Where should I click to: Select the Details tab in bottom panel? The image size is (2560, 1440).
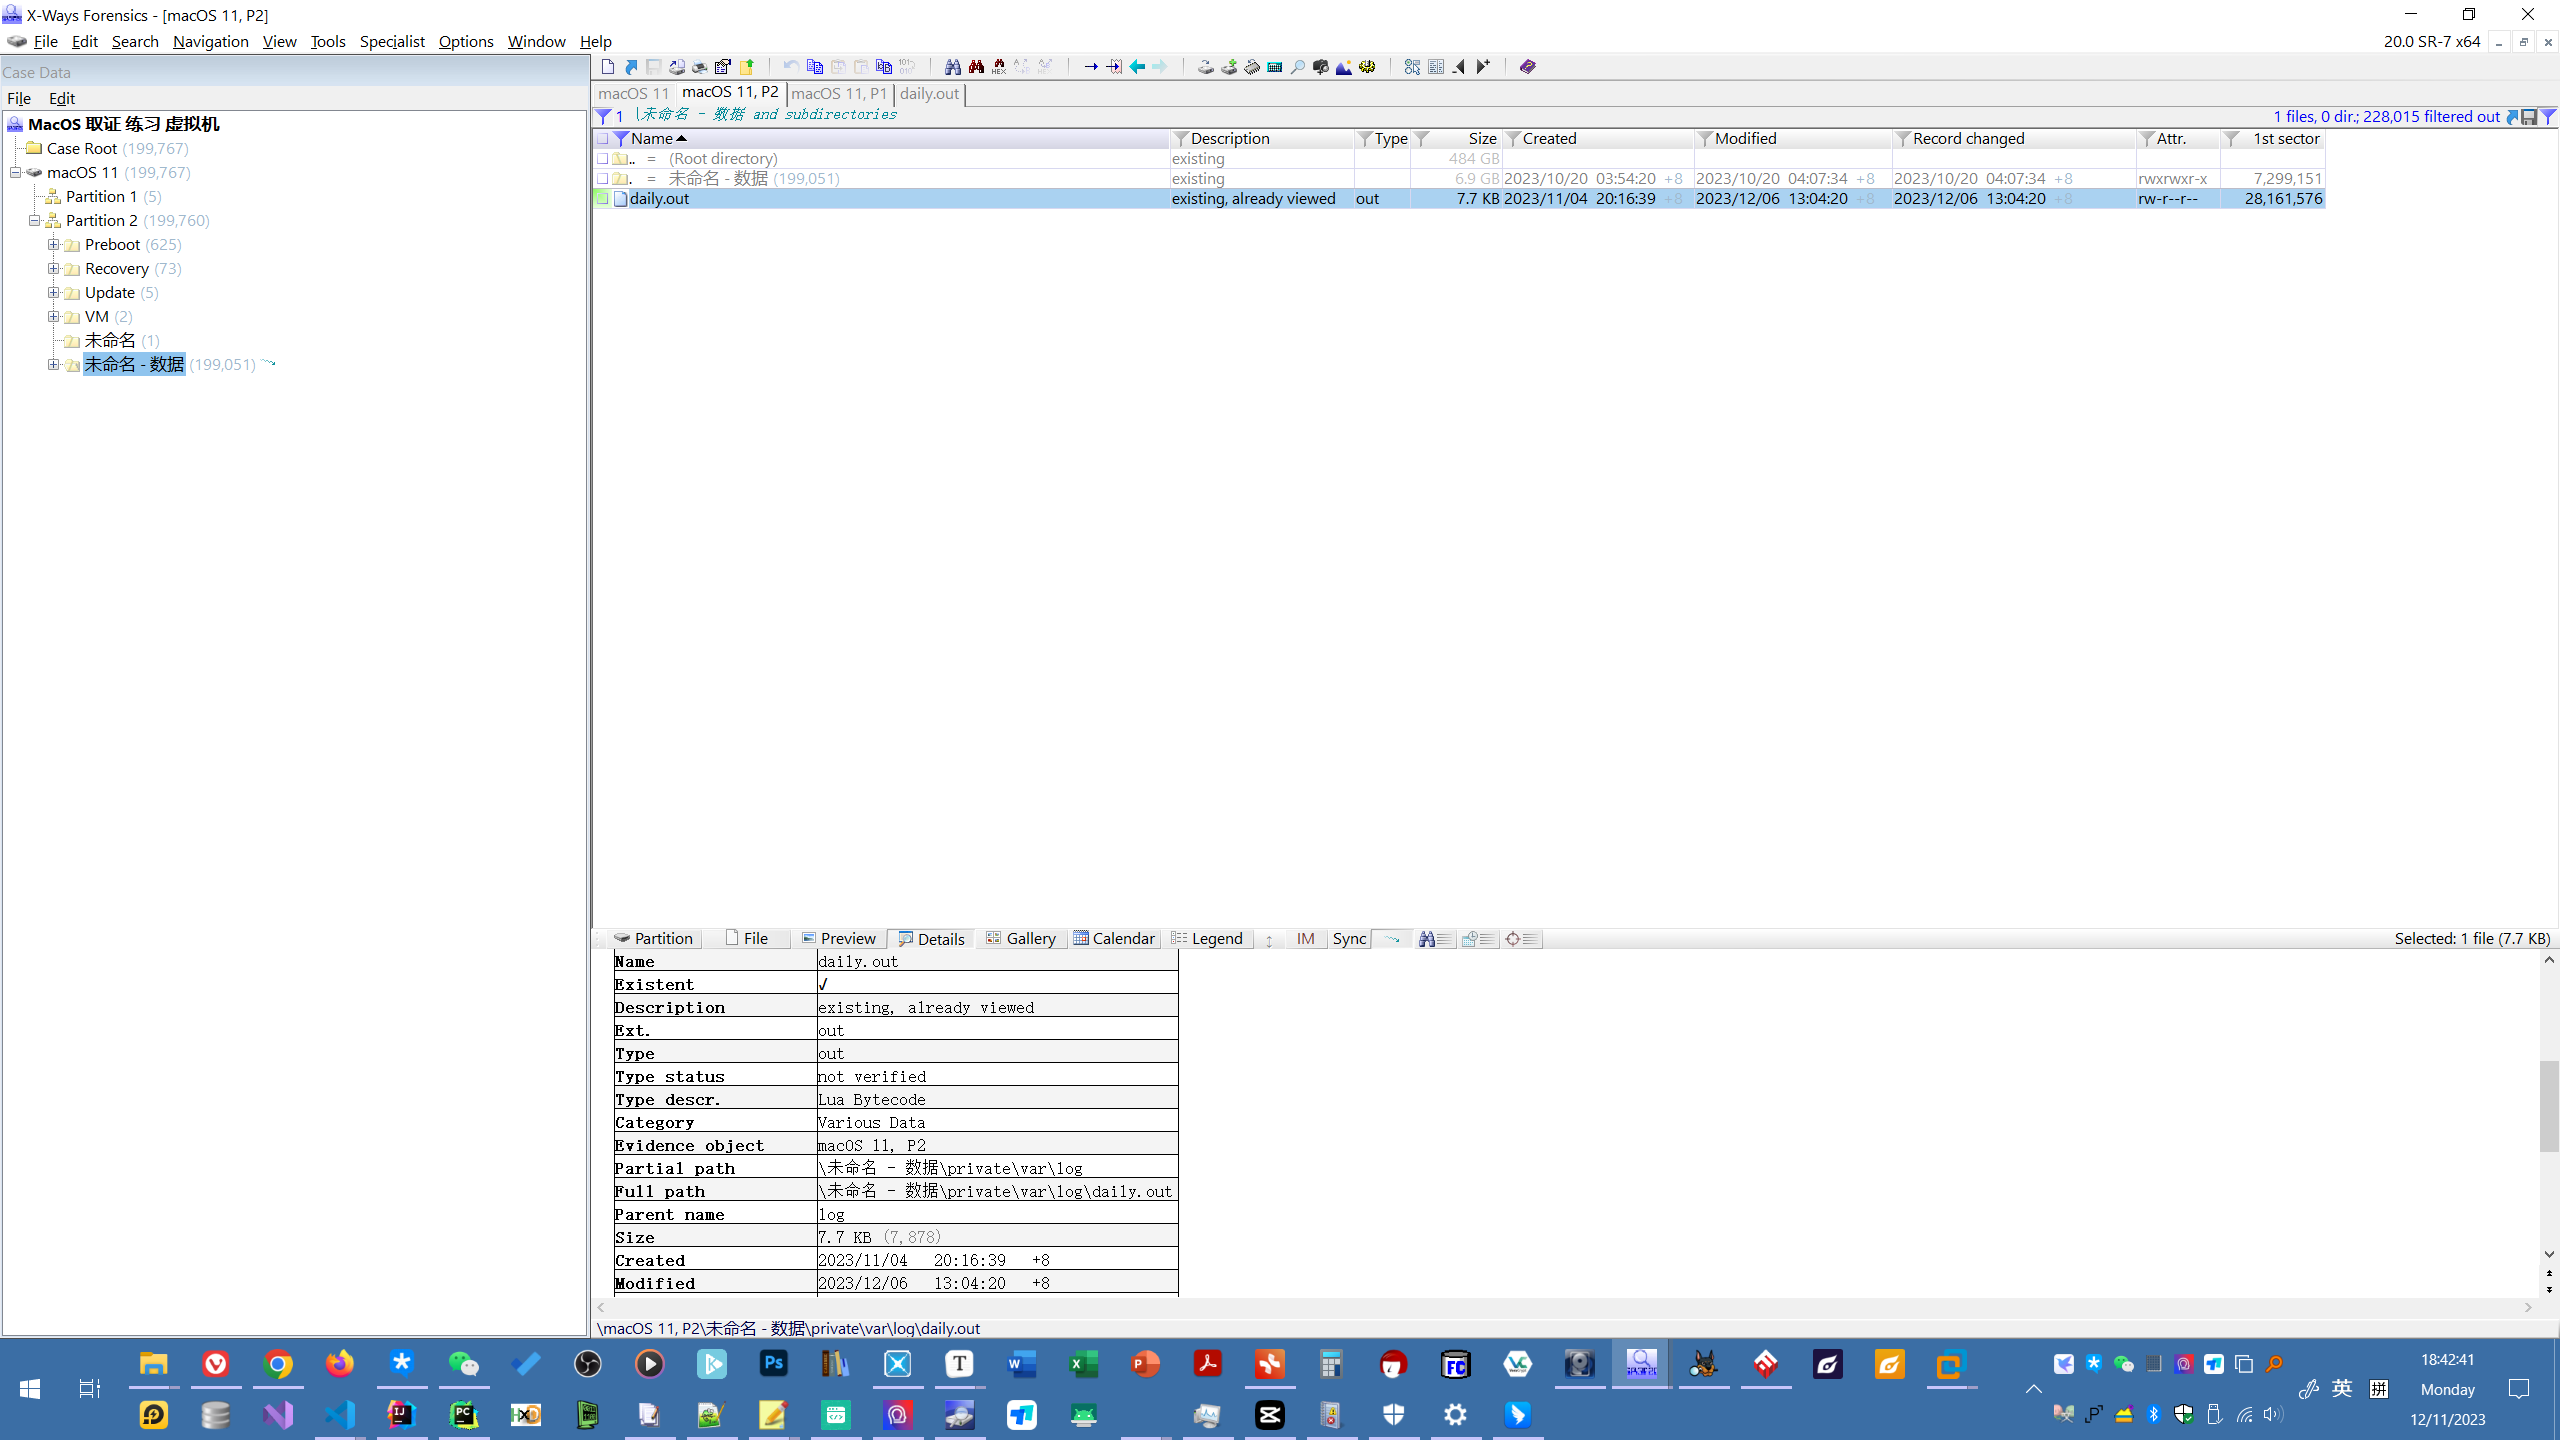(x=934, y=937)
